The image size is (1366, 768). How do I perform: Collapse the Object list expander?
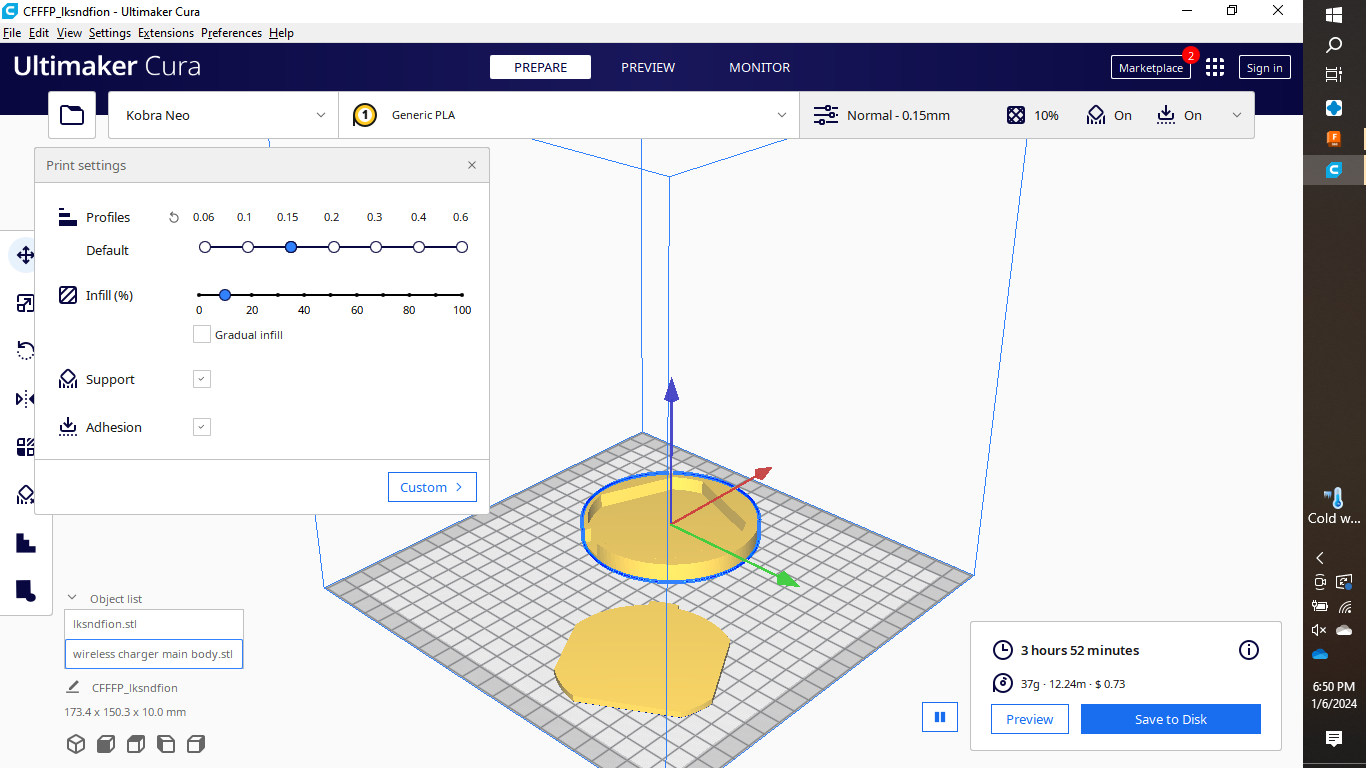pos(72,598)
